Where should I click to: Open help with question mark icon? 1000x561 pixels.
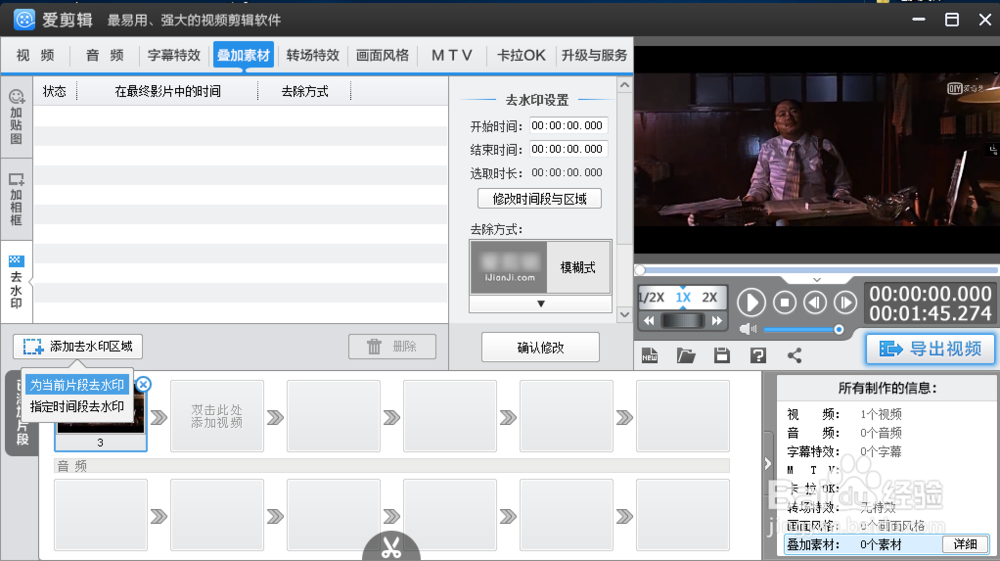pyautogui.click(x=758, y=356)
